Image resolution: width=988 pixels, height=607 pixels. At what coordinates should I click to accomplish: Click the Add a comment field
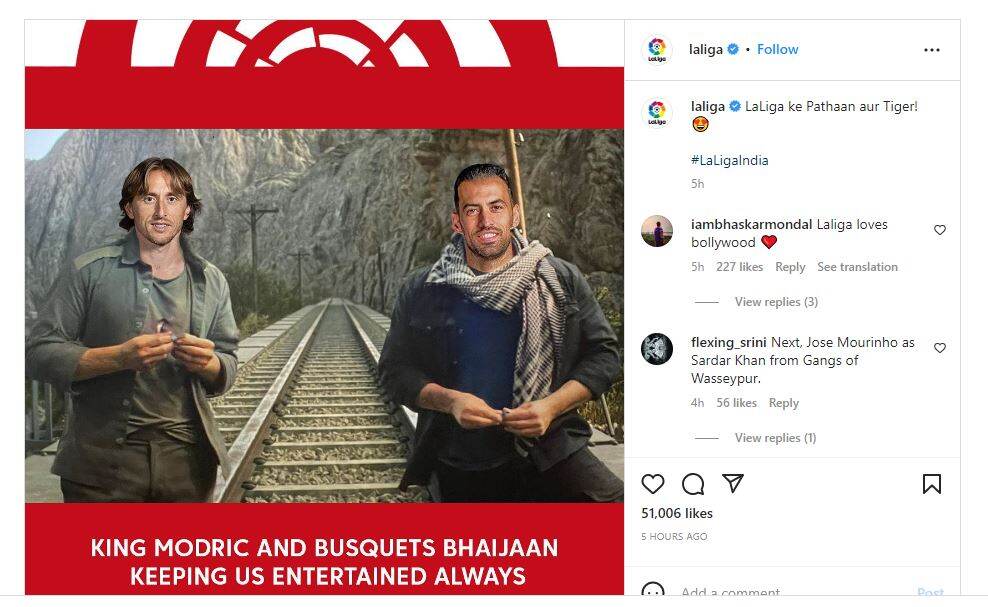794,592
